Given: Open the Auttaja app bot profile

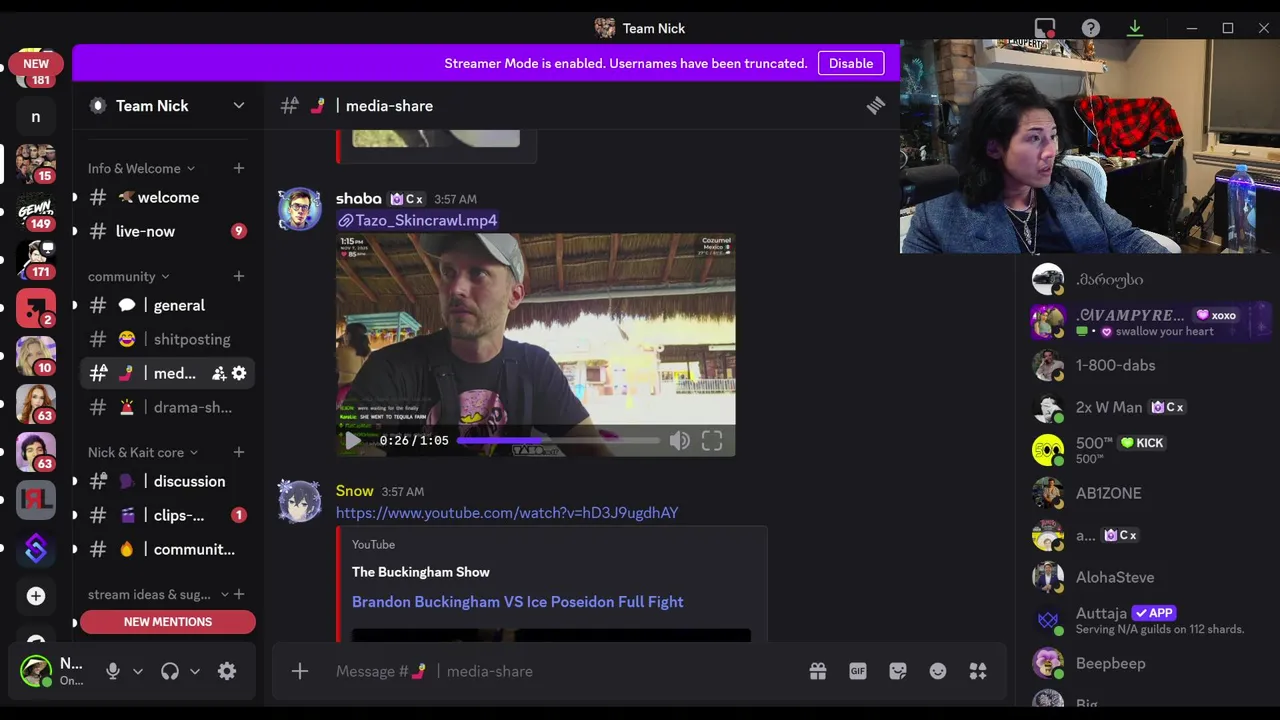Looking at the screenshot, I should coord(1148,620).
